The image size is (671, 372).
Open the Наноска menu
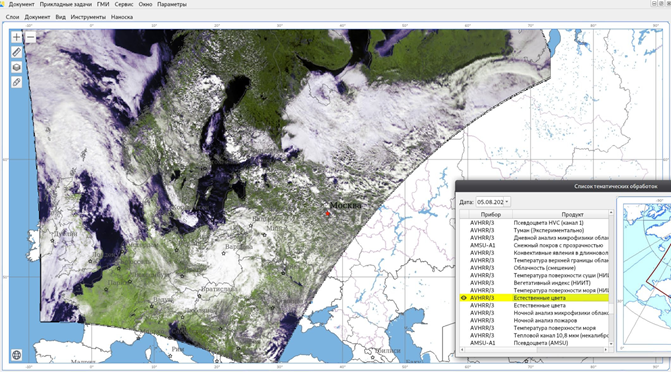122,17
